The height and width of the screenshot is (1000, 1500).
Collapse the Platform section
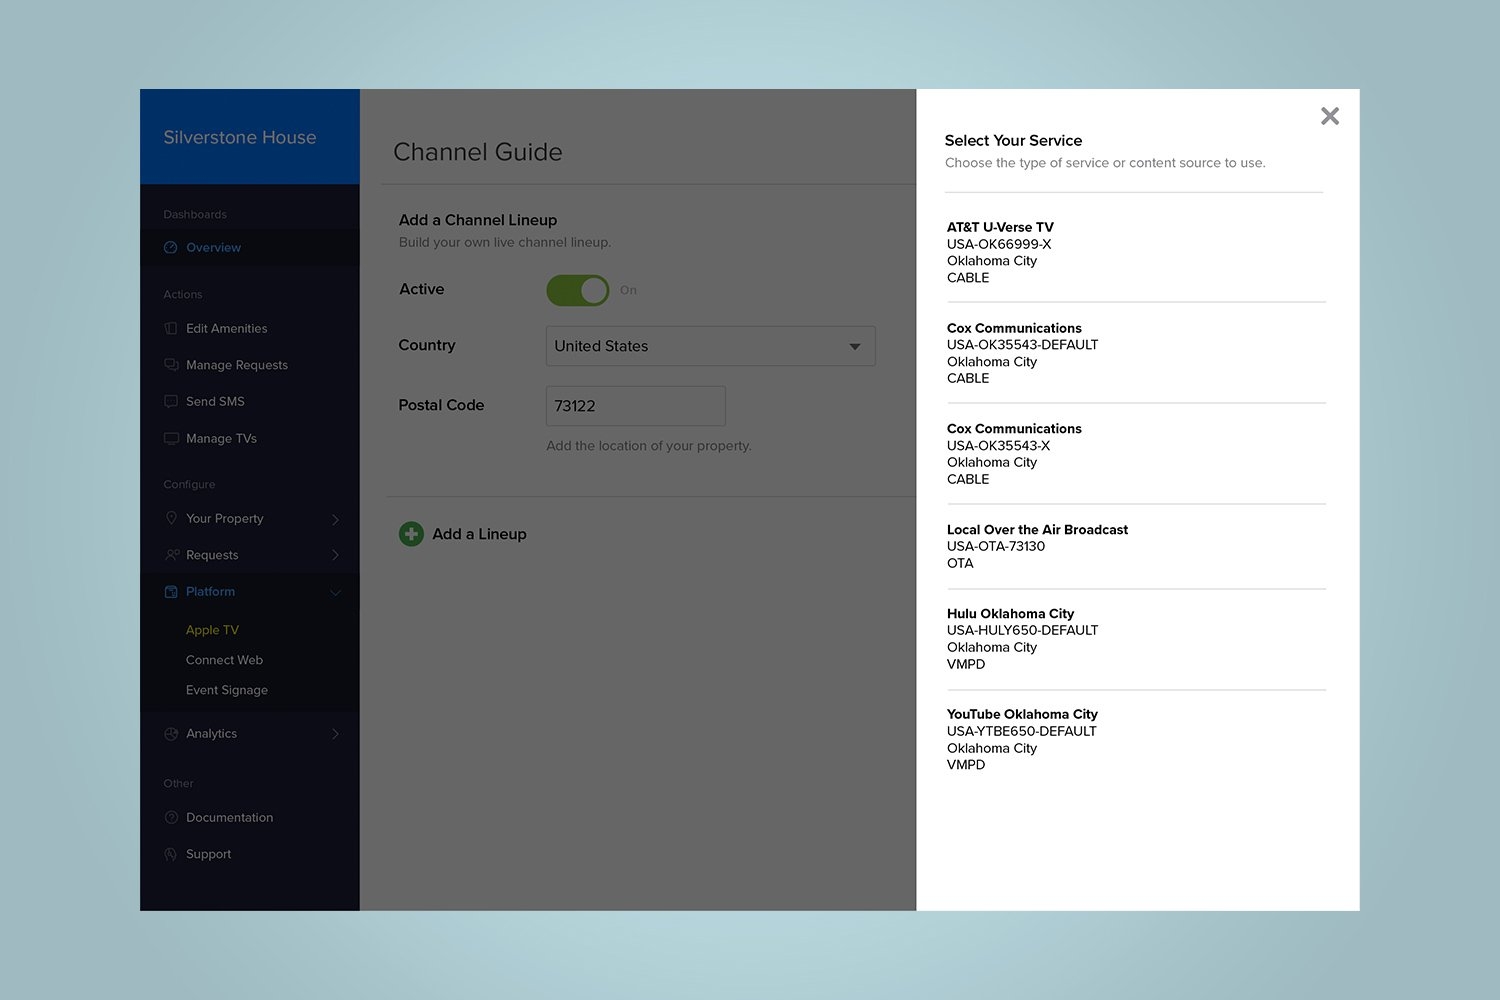pos(335,592)
